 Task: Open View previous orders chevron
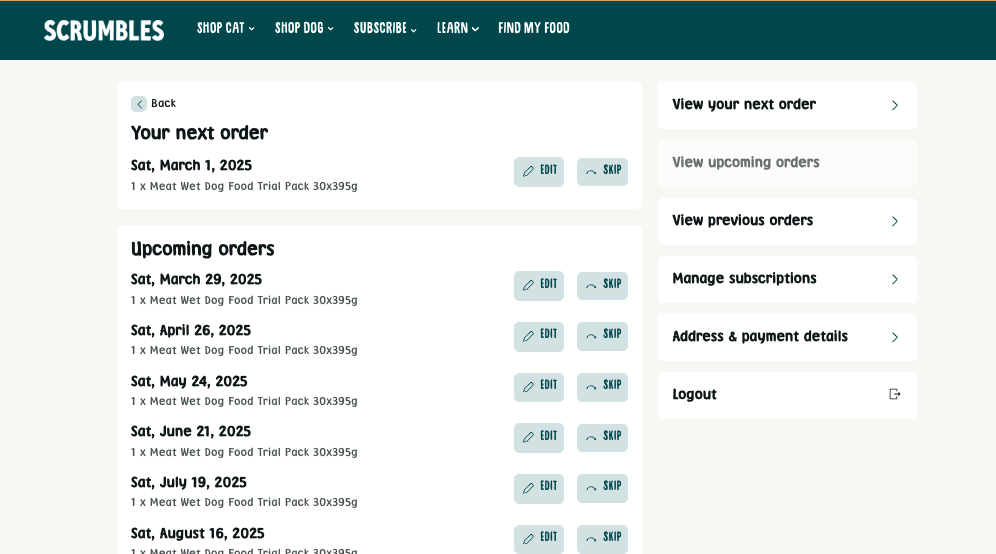tap(894, 221)
